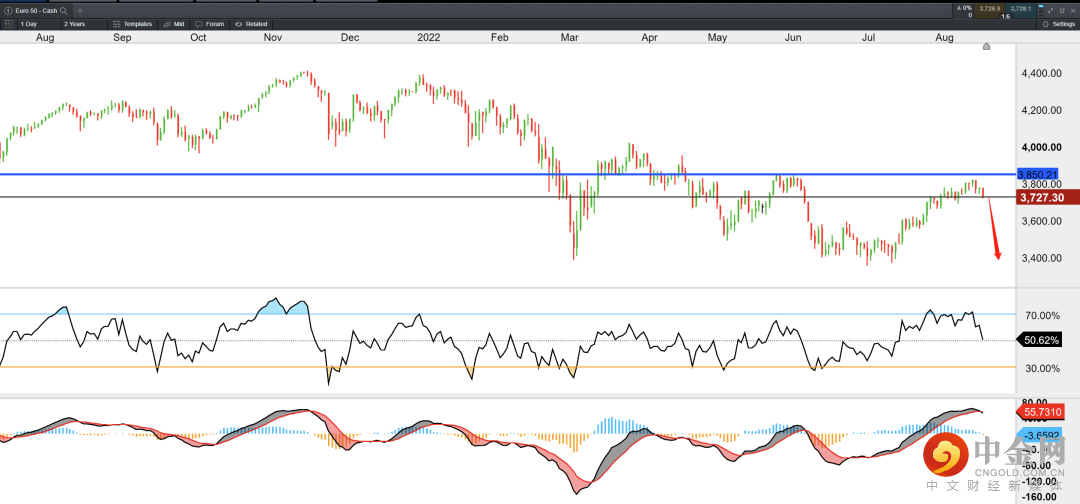Click the sell price 3,726.5

989,9
